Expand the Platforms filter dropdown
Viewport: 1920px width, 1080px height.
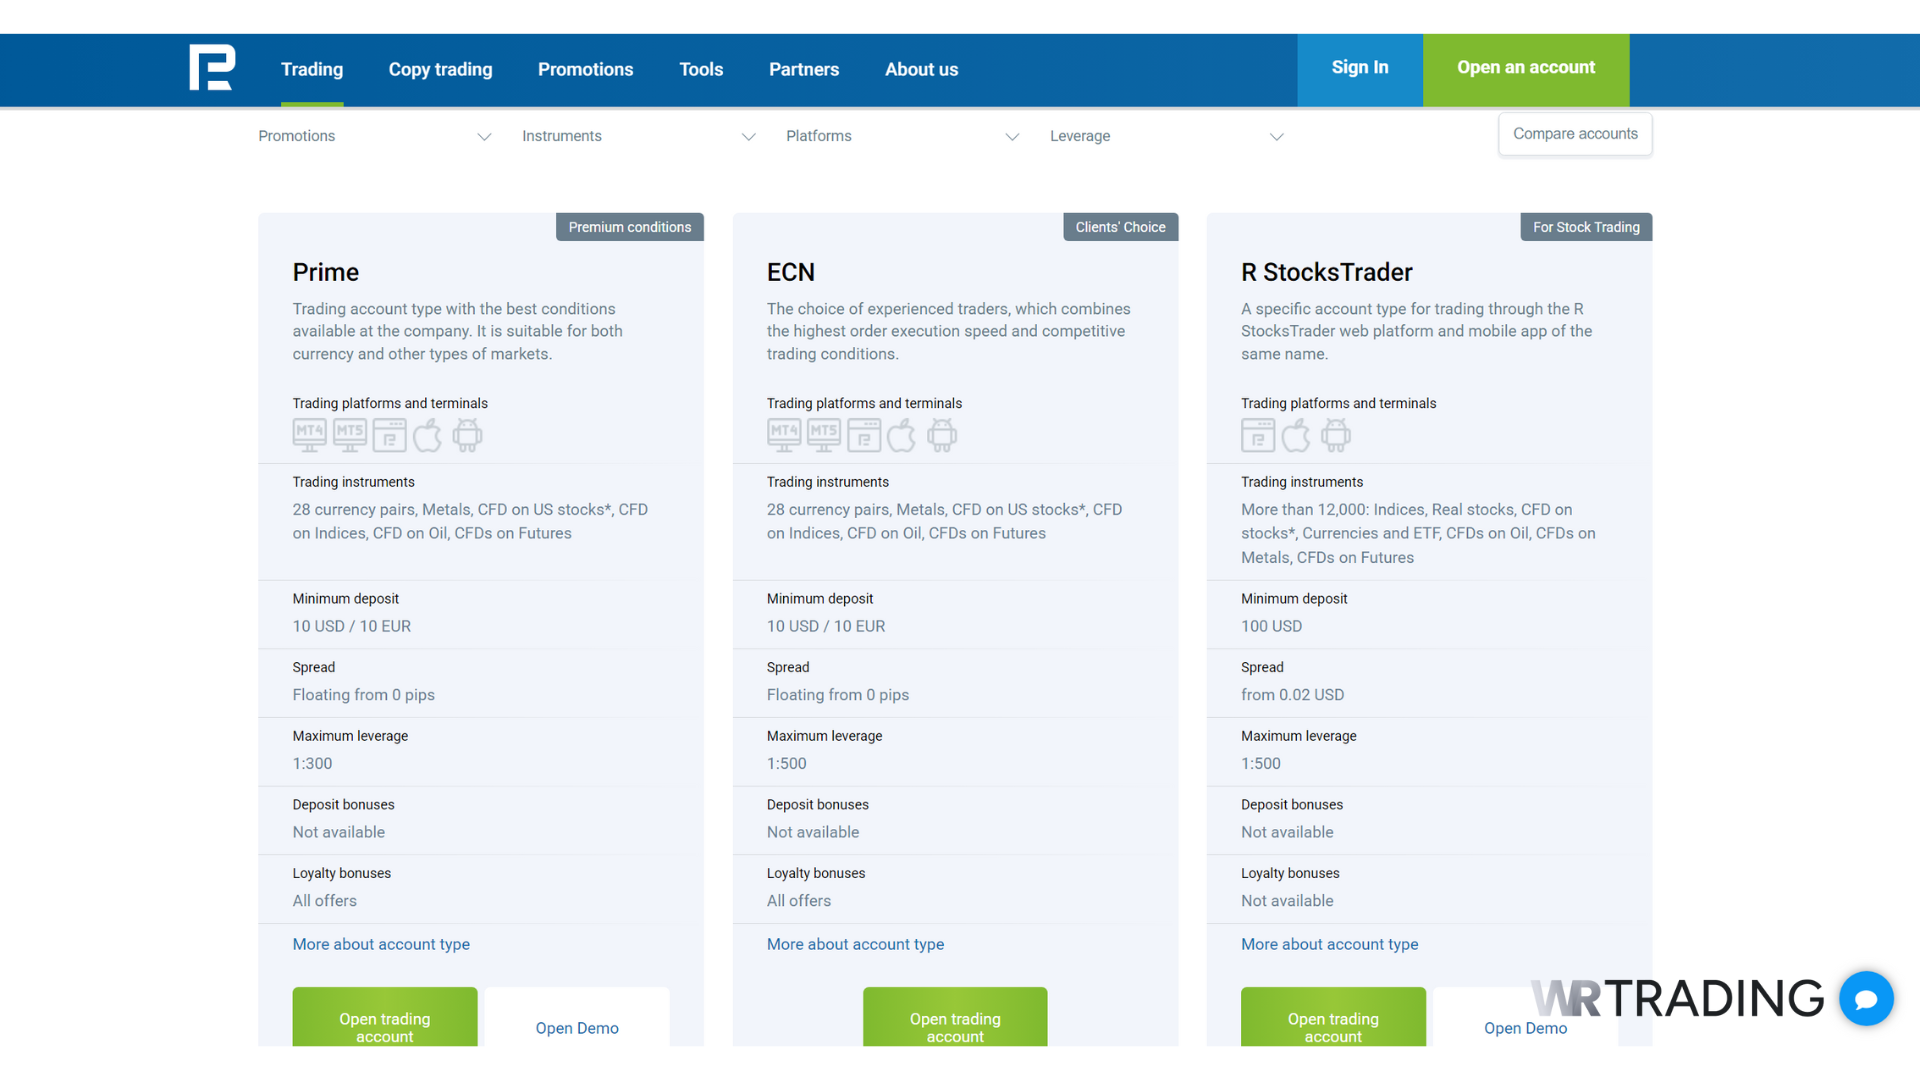click(903, 136)
